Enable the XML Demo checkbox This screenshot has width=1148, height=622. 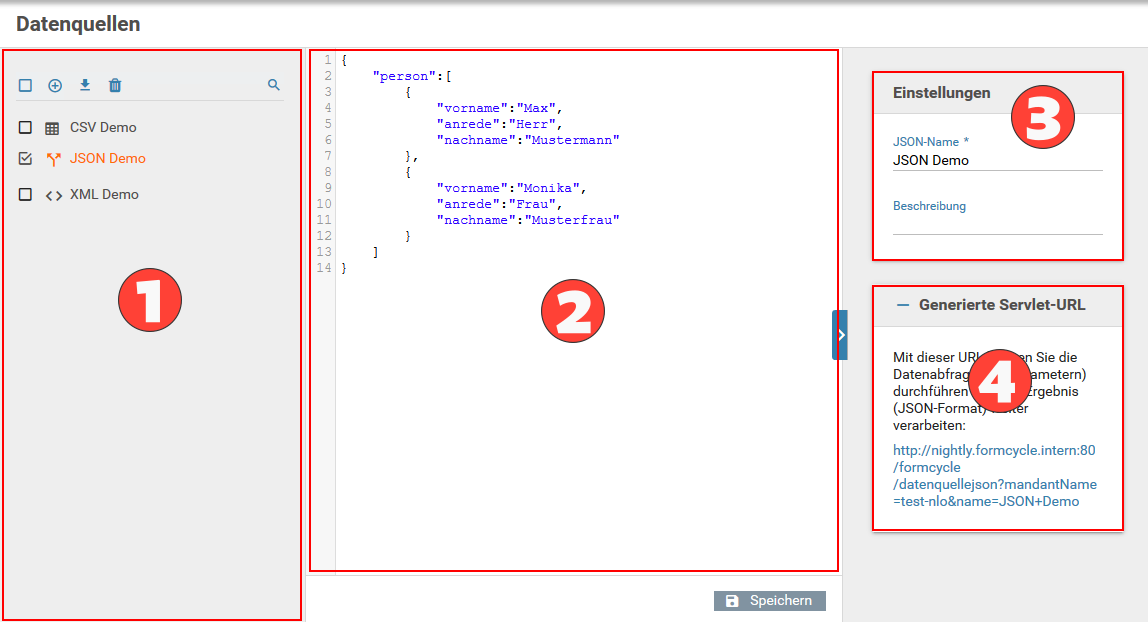point(25,195)
